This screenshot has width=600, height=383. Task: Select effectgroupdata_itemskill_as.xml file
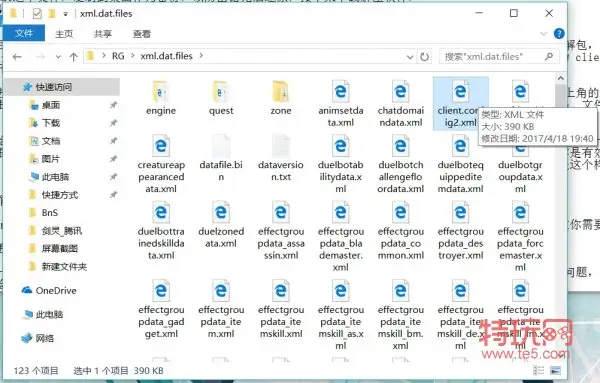pyautogui.click(x=341, y=315)
